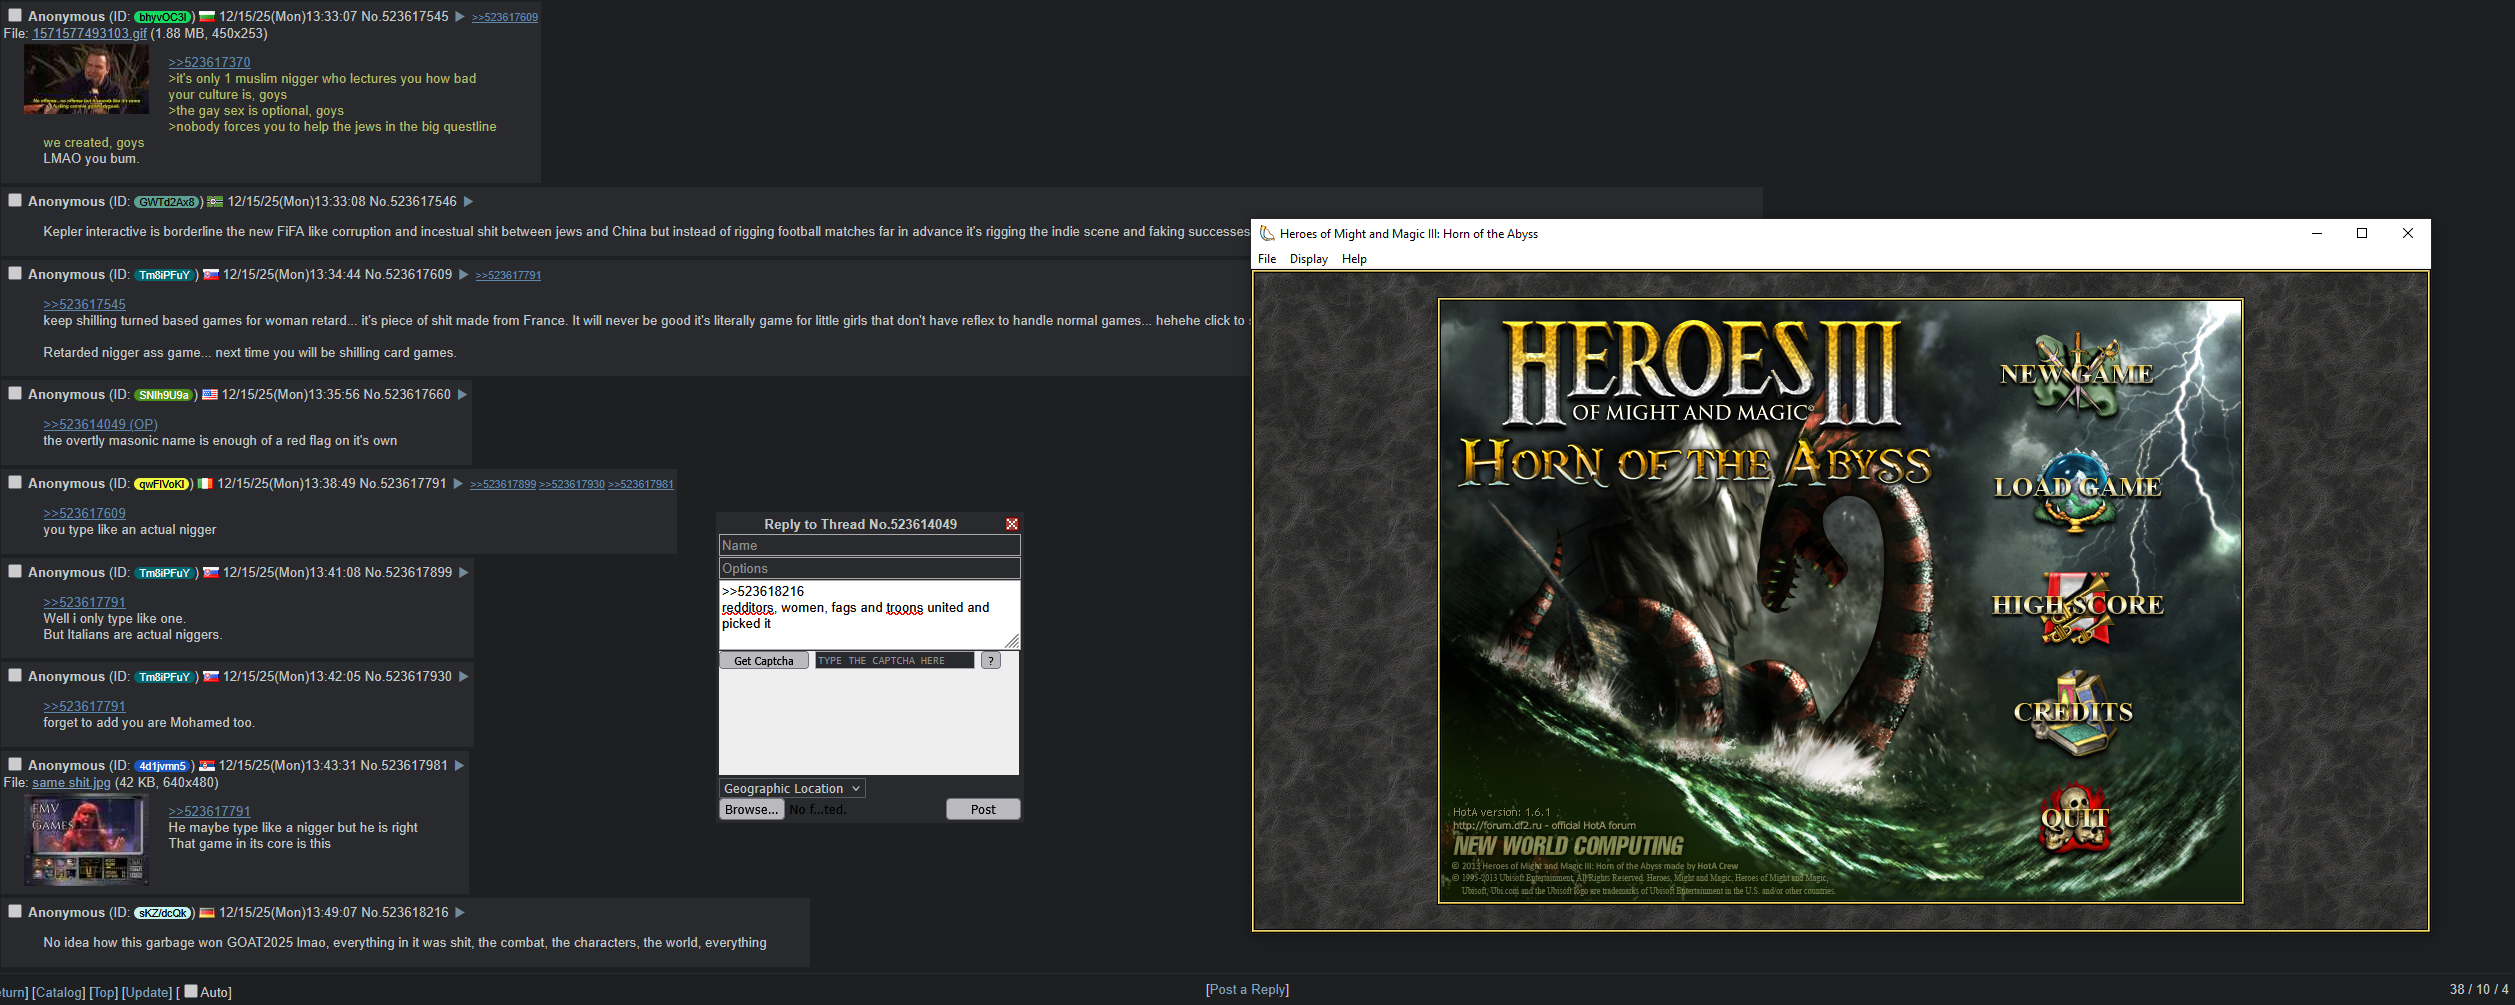Viewport: 2515px width, 1005px height.
Task: Open the post menu arrow for No.523617609
Action: pos(464,275)
